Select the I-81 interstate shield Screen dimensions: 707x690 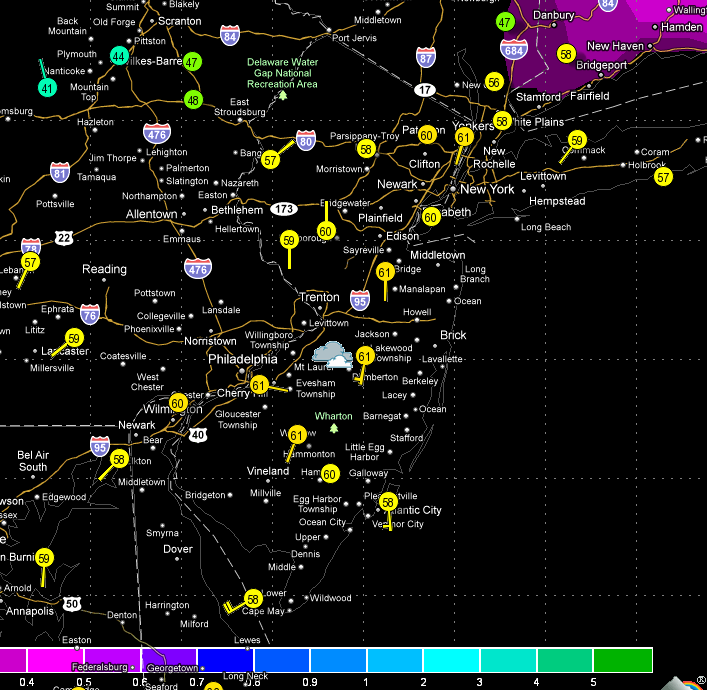pos(60,173)
